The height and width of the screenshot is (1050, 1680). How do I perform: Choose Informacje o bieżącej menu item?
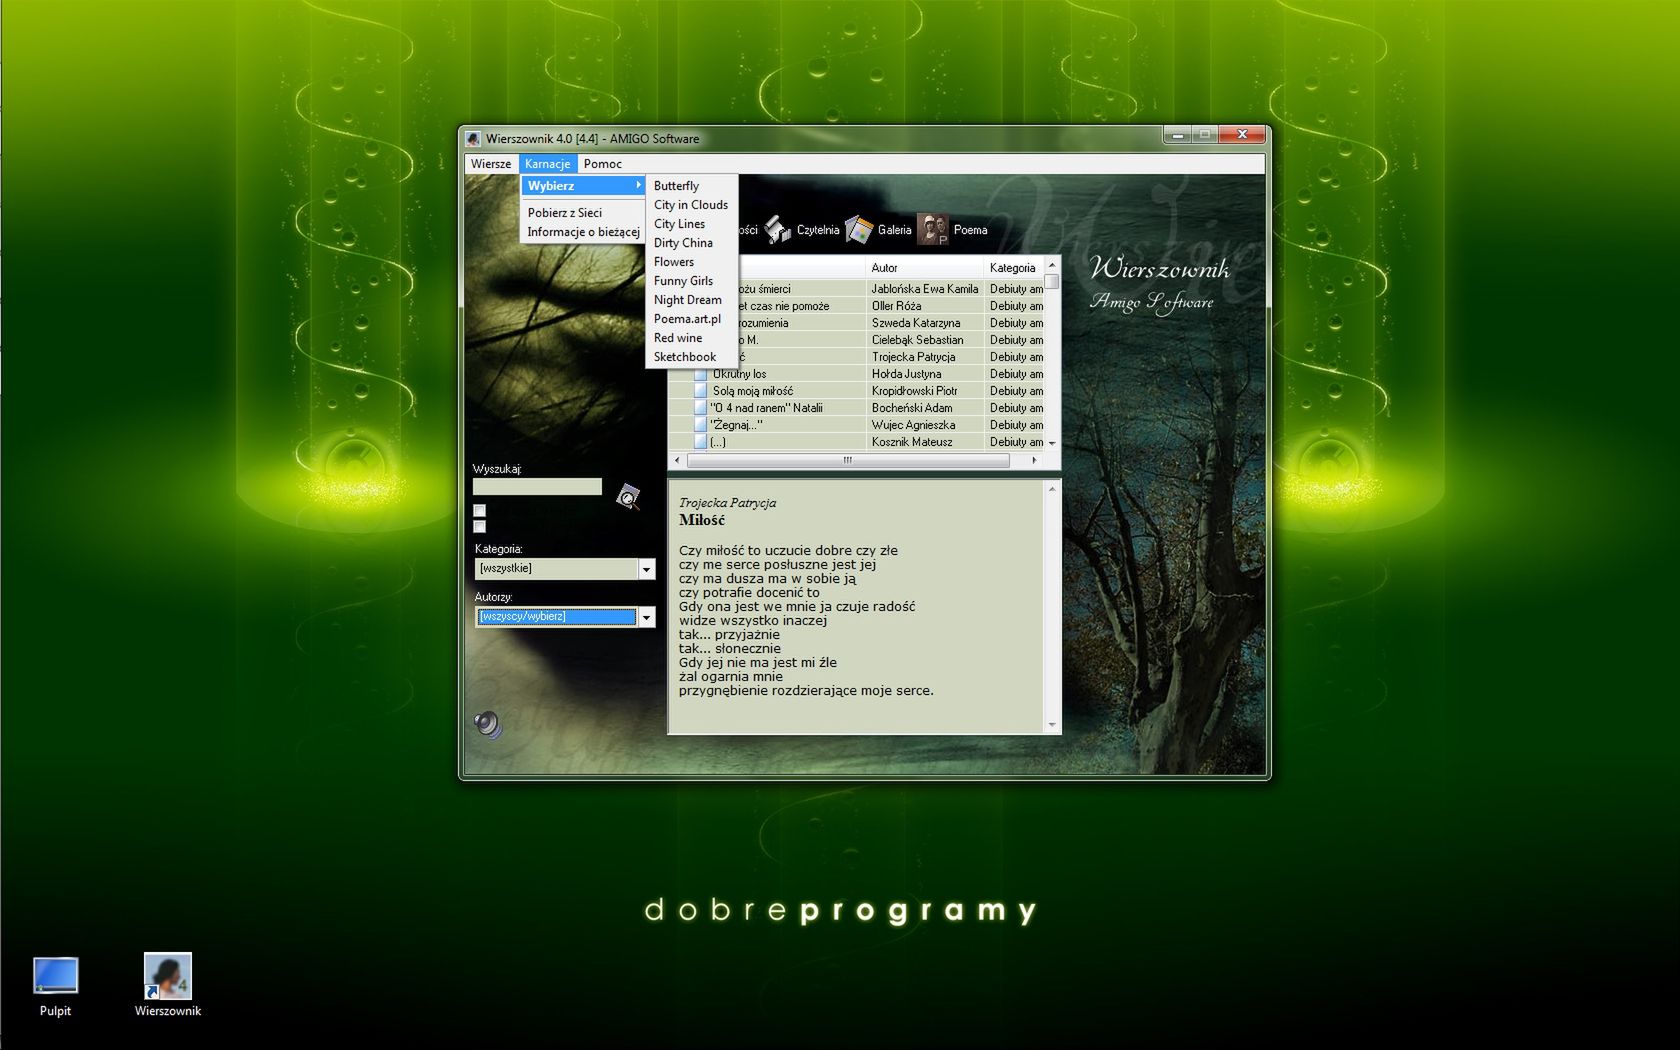tap(583, 232)
